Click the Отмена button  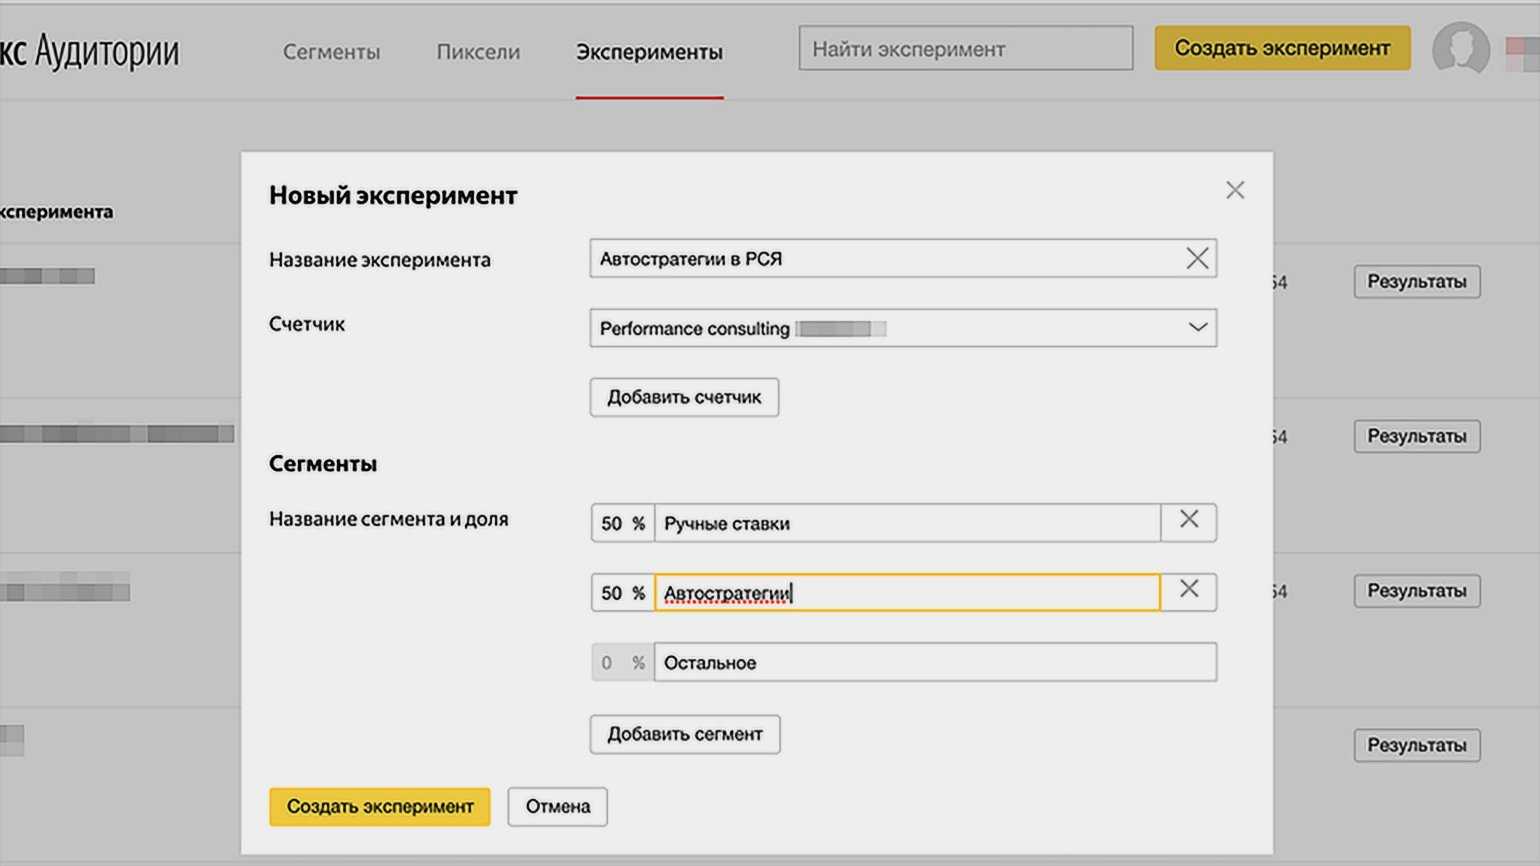coord(558,806)
